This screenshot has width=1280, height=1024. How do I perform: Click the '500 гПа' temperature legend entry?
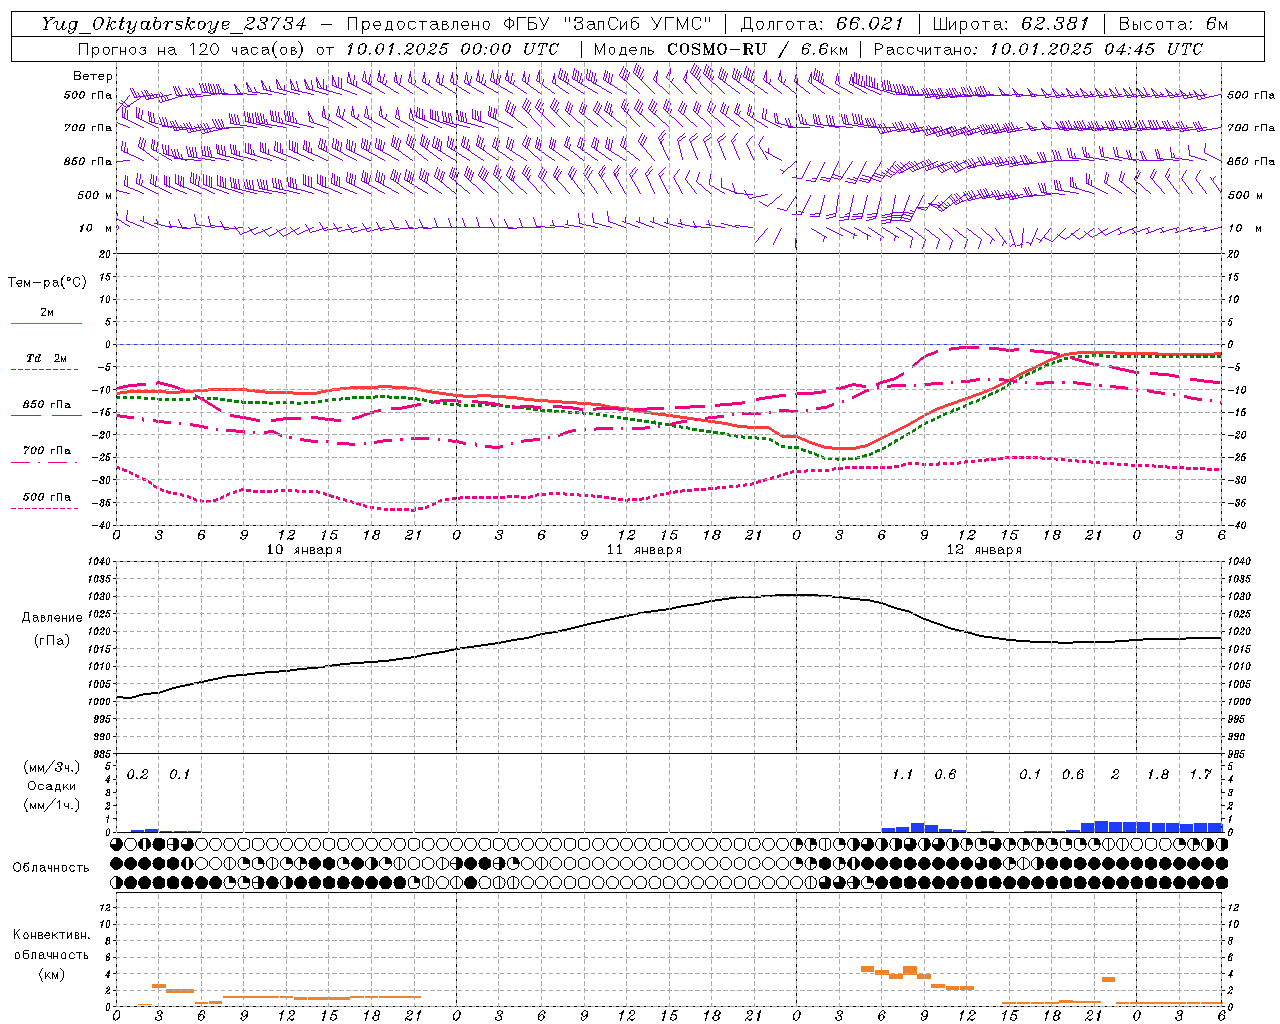[x=47, y=497]
